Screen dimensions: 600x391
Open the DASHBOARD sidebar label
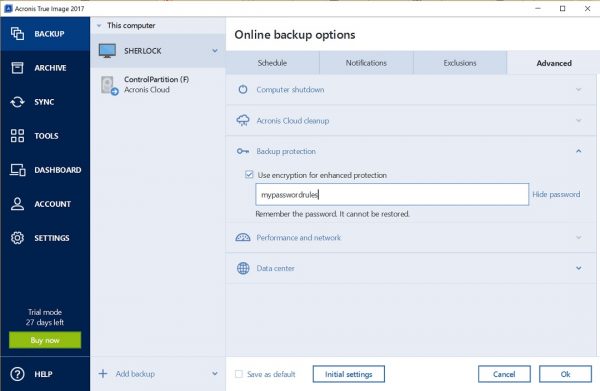point(58,170)
